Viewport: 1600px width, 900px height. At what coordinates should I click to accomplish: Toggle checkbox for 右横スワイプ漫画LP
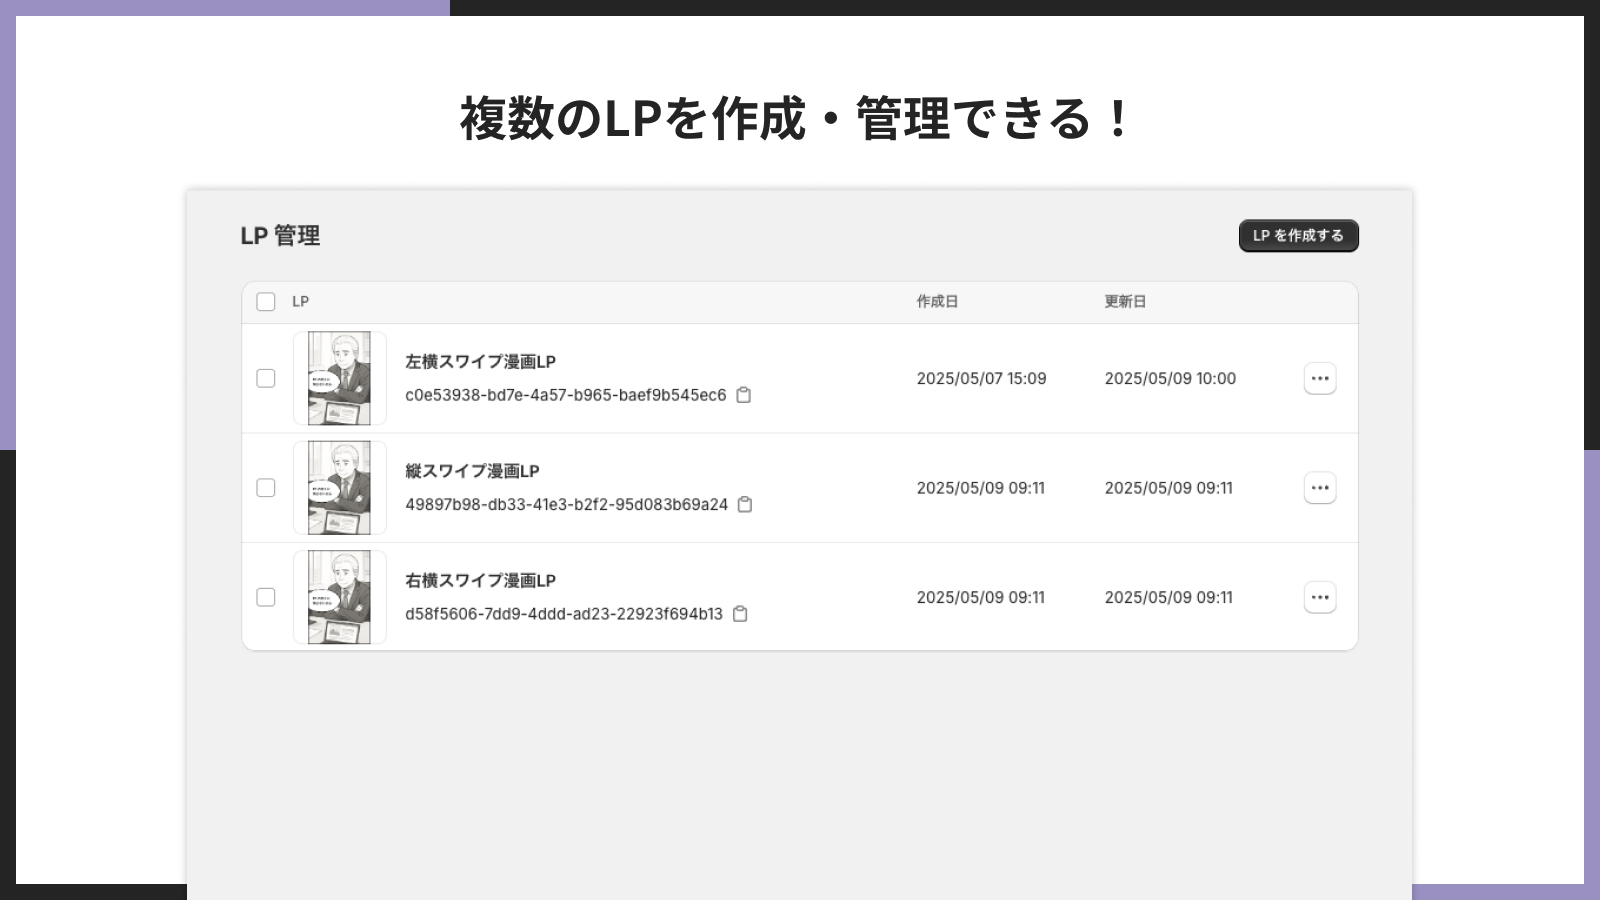tap(266, 597)
